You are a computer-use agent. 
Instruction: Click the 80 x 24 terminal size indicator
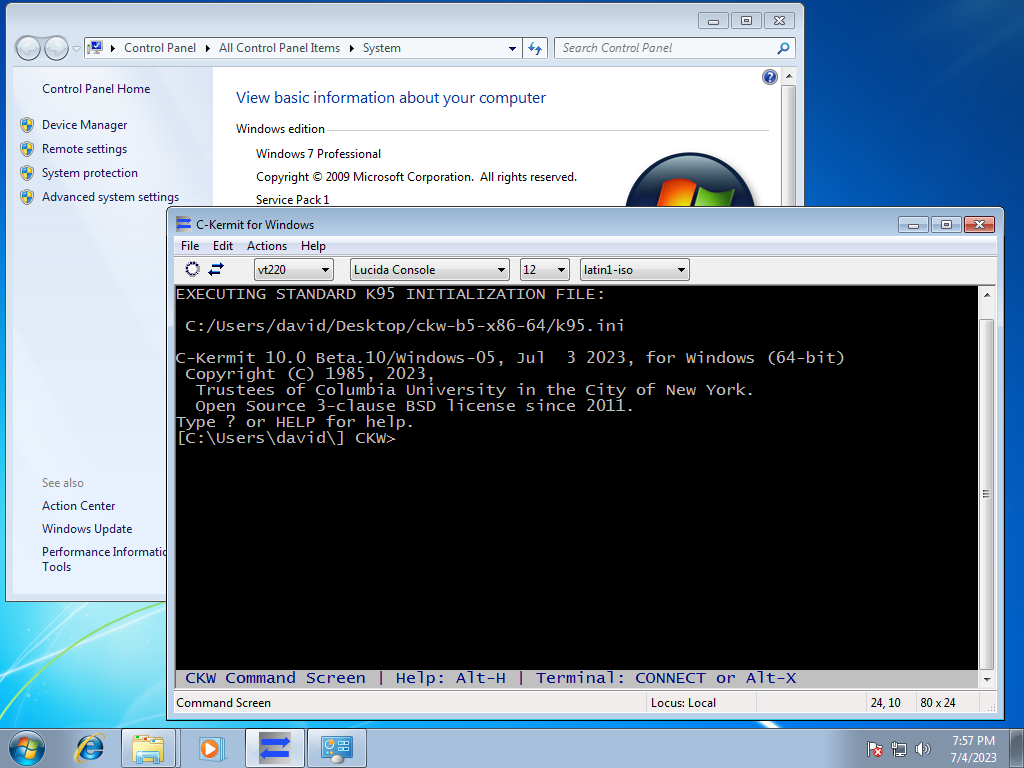coord(938,703)
